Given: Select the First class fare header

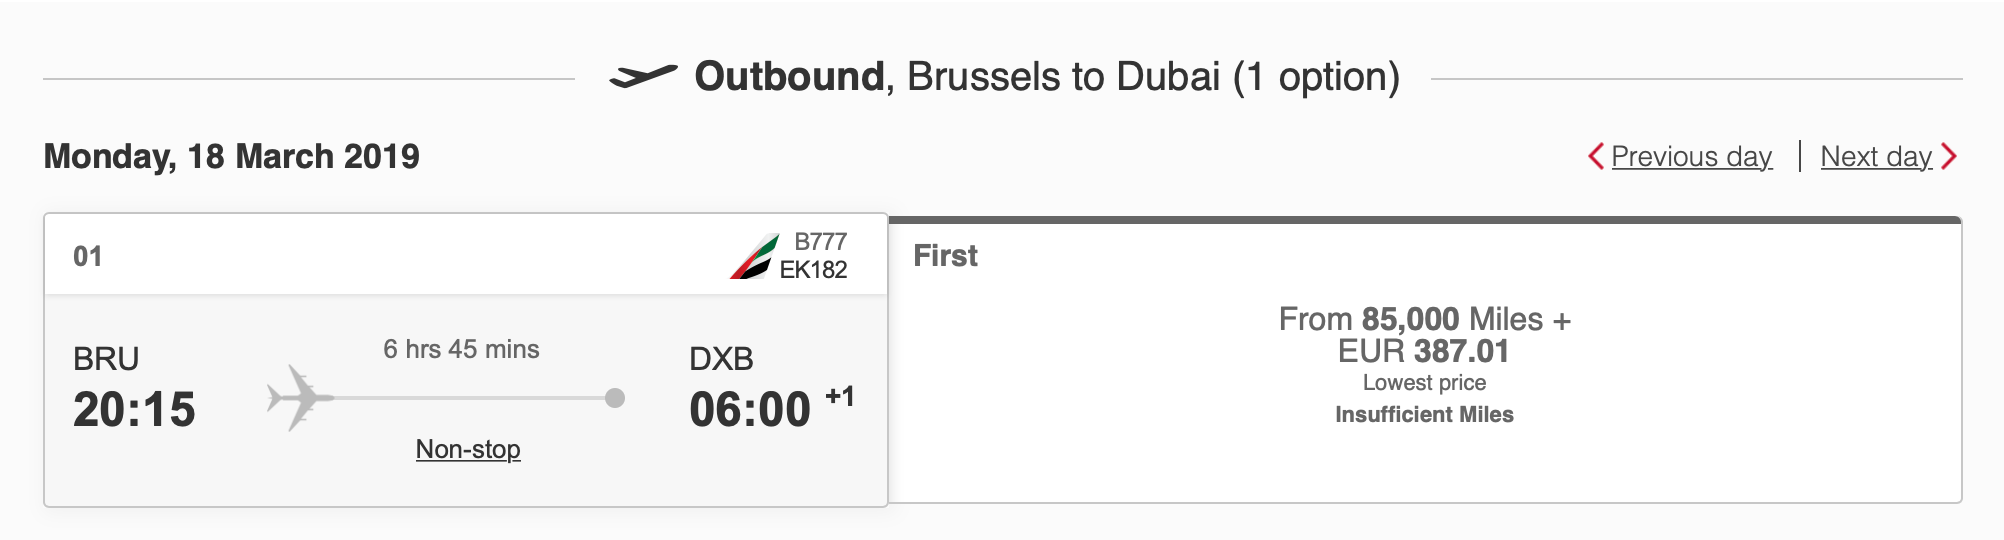Looking at the screenshot, I should [945, 256].
